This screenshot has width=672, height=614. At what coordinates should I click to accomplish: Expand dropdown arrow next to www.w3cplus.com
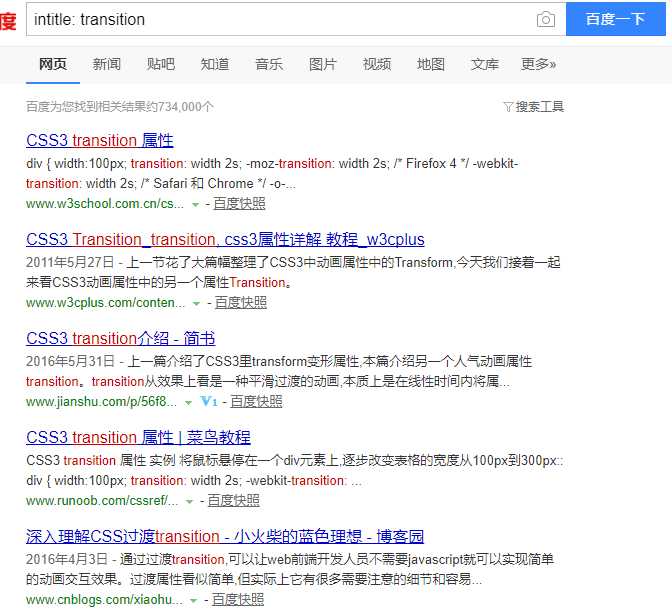(x=196, y=304)
